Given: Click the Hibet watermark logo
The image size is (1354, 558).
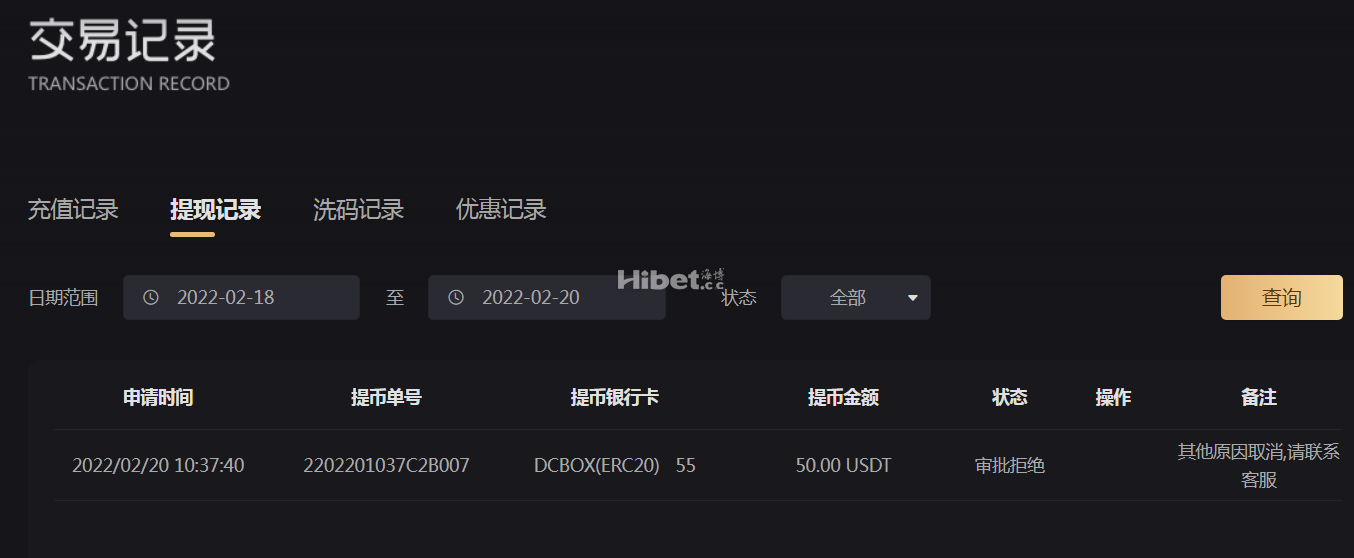Looking at the screenshot, I should point(671,279).
